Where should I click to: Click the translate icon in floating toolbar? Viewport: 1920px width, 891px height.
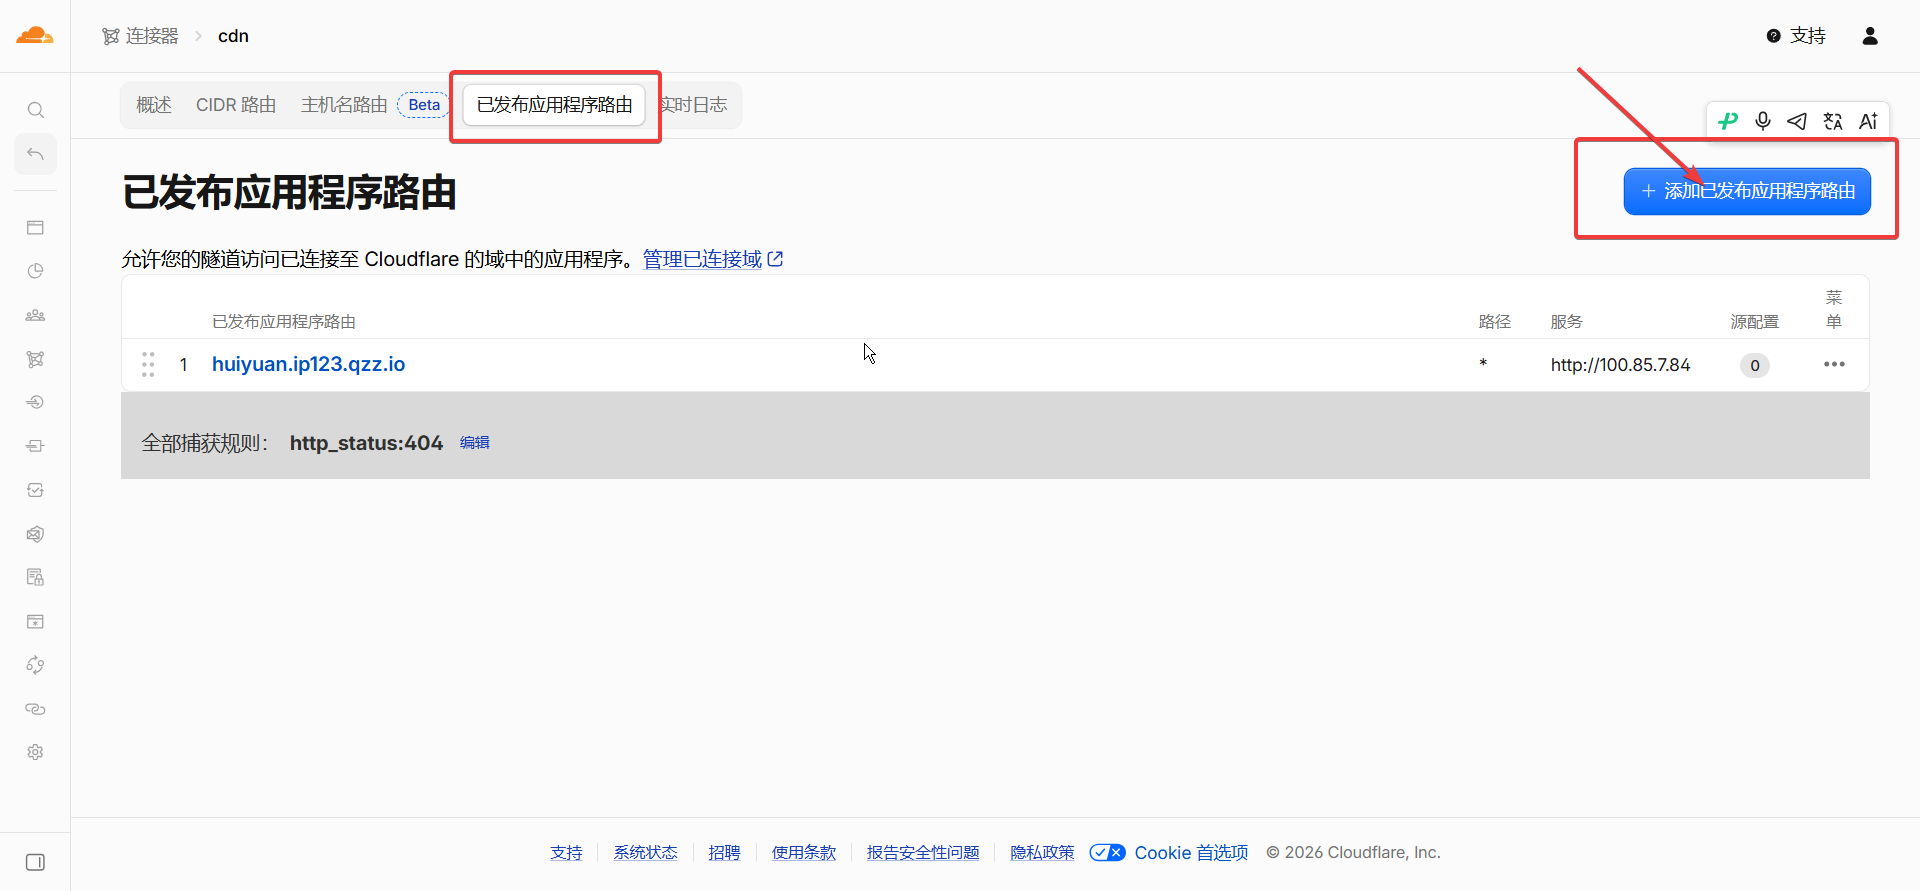tap(1833, 121)
